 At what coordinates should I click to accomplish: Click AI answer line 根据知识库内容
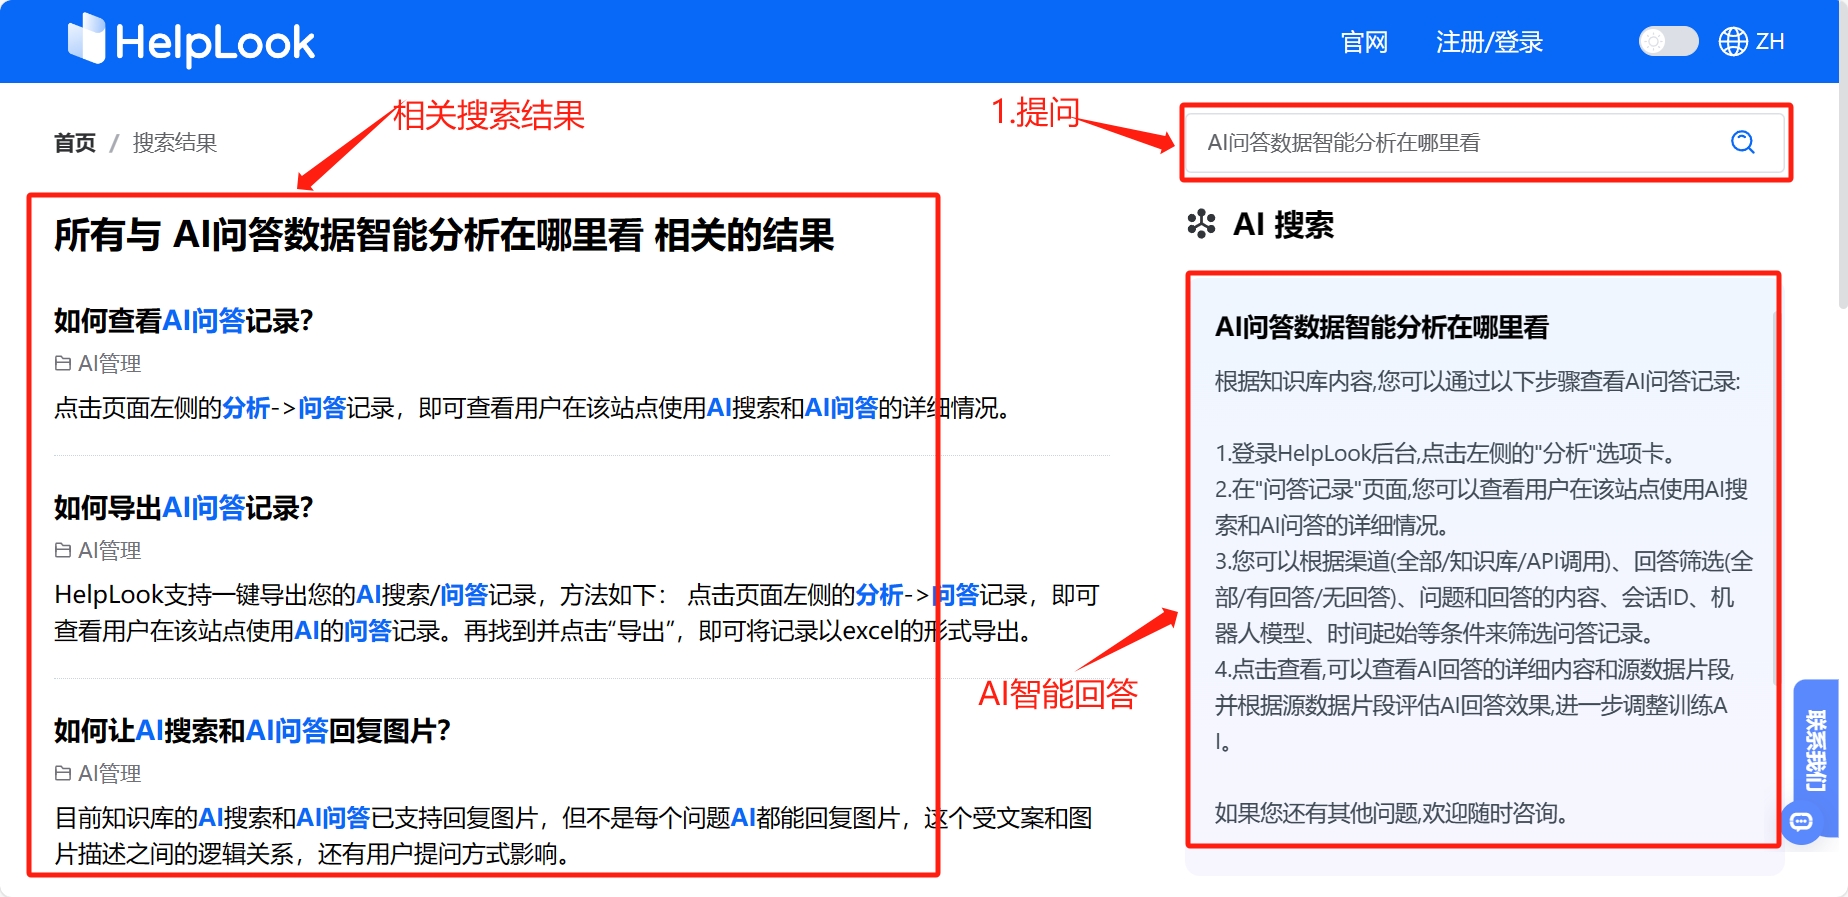point(1477,381)
